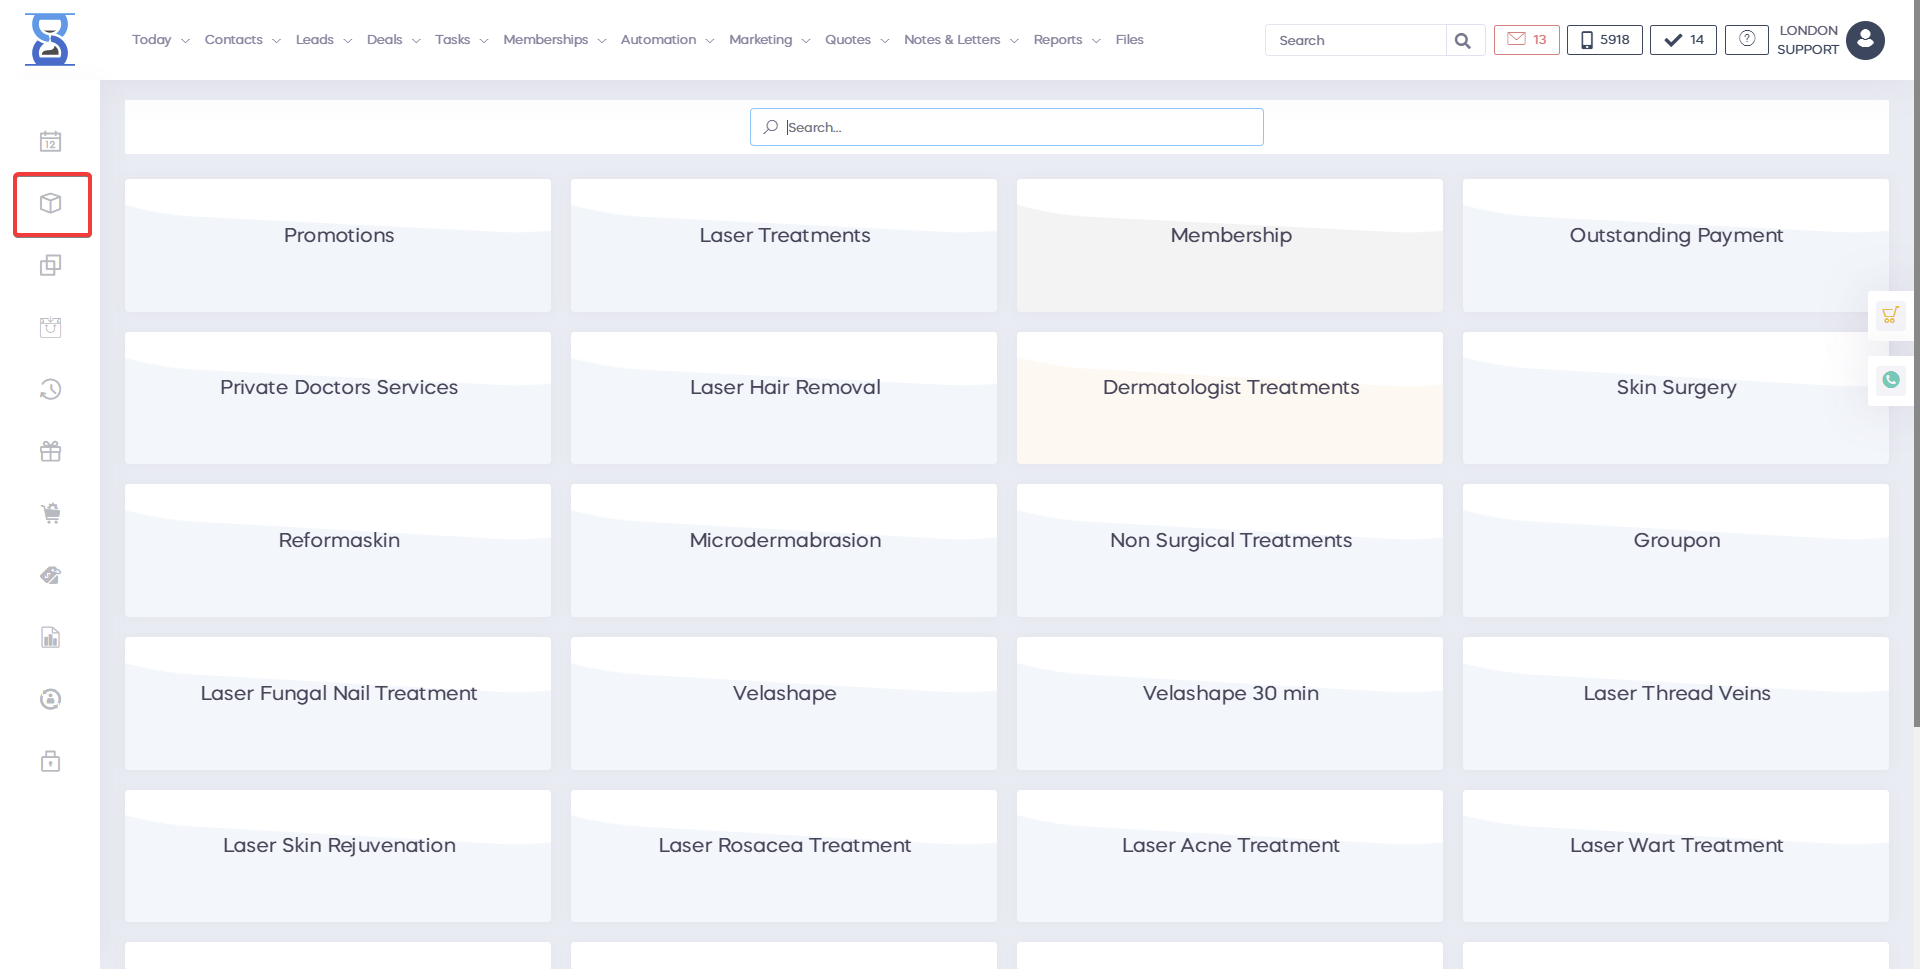The width and height of the screenshot is (1920, 969).
Task: Click the price tag sidebar icon
Action: (51, 575)
